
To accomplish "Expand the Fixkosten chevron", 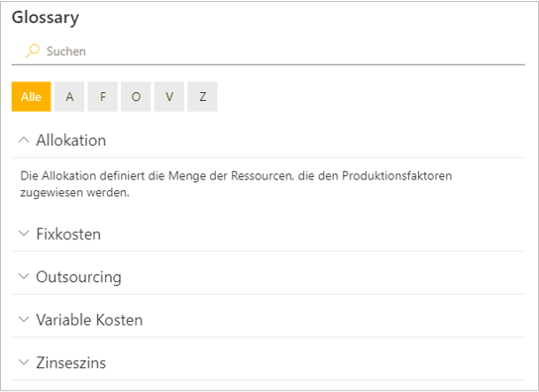I will 24,233.
